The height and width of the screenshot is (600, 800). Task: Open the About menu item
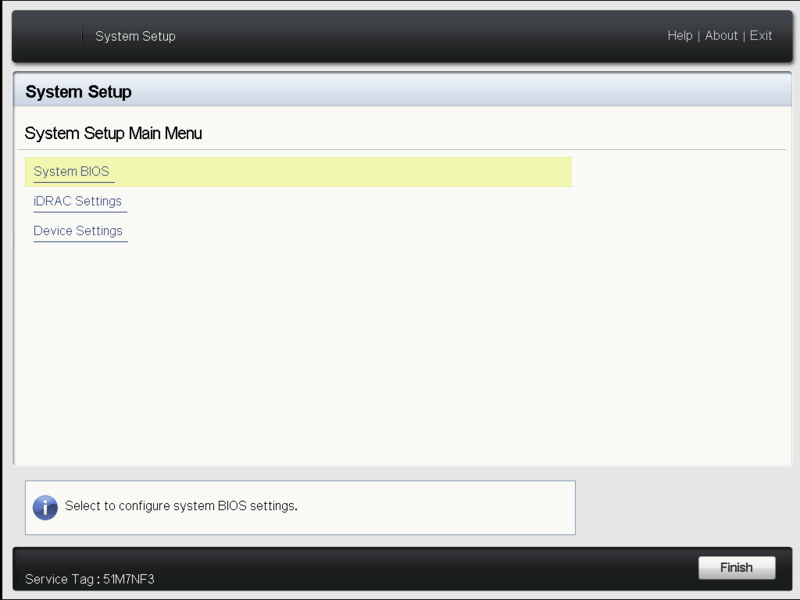point(721,36)
